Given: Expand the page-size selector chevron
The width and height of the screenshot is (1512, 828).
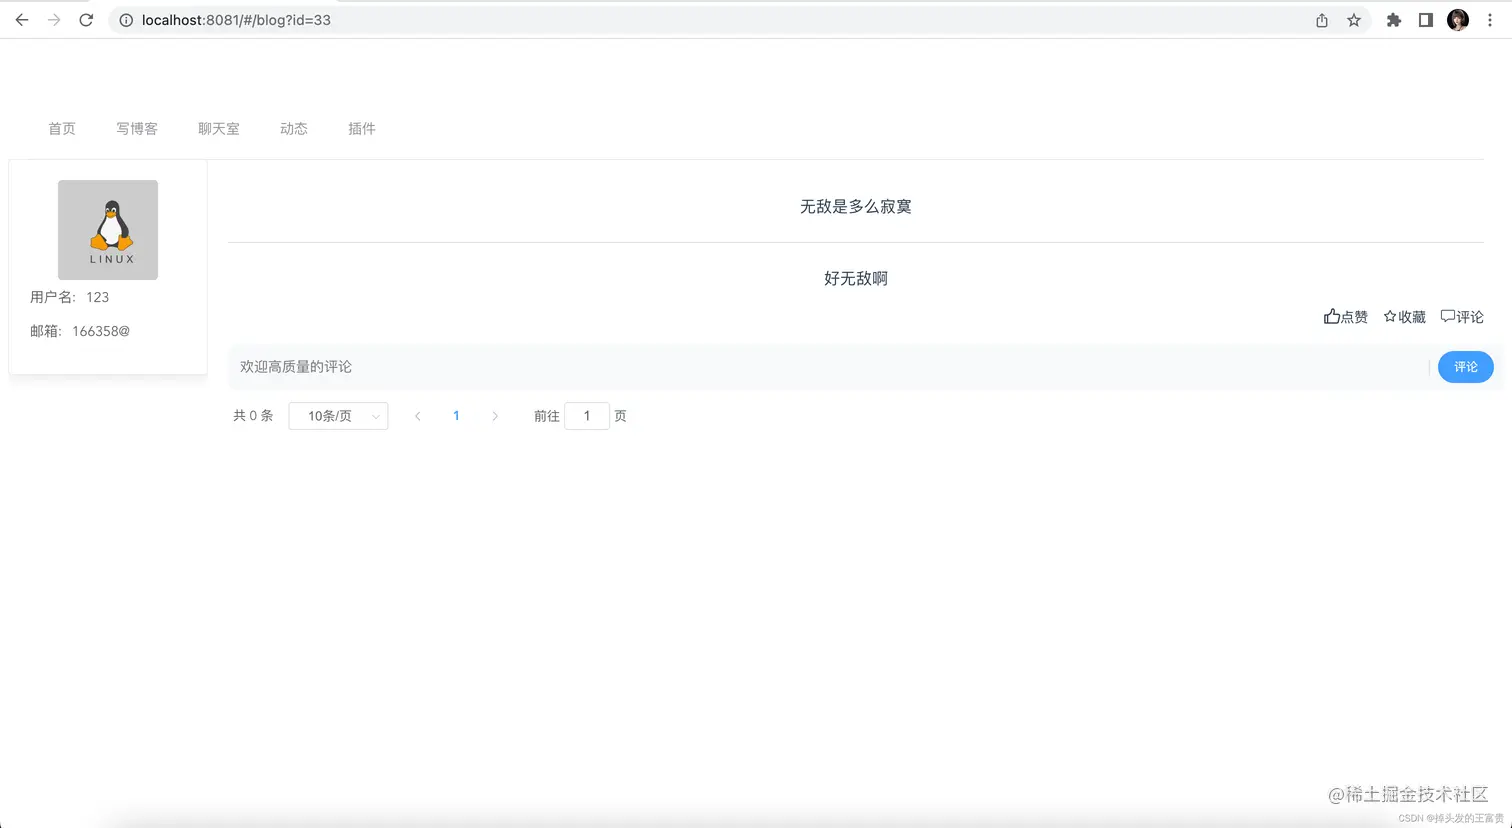Looking at the screenshot, I should point(375,416).
